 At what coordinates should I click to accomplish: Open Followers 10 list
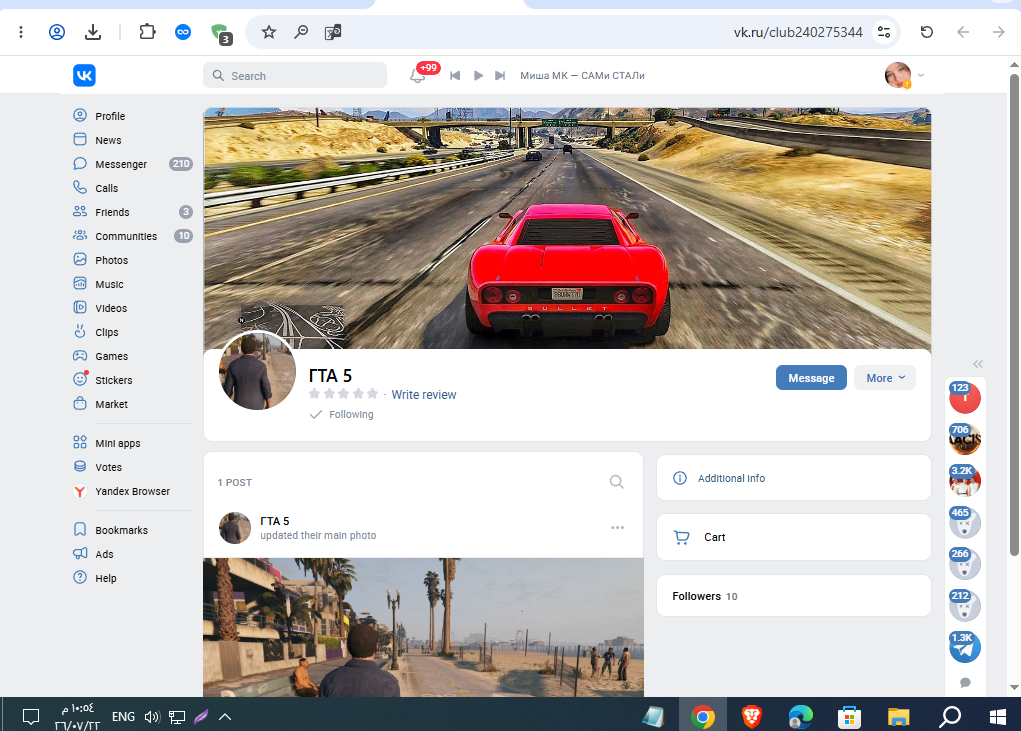(x=794, y=596)
